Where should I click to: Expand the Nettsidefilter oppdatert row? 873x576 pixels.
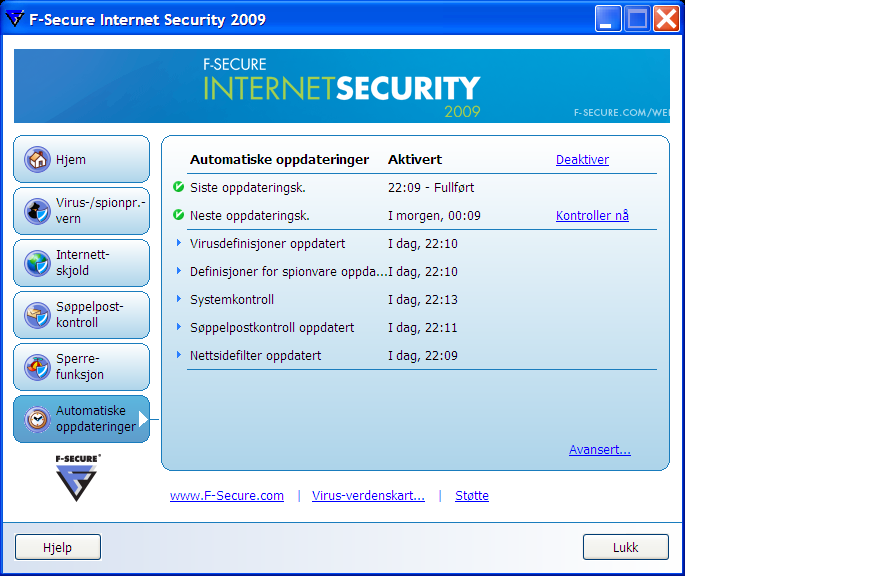178,355
